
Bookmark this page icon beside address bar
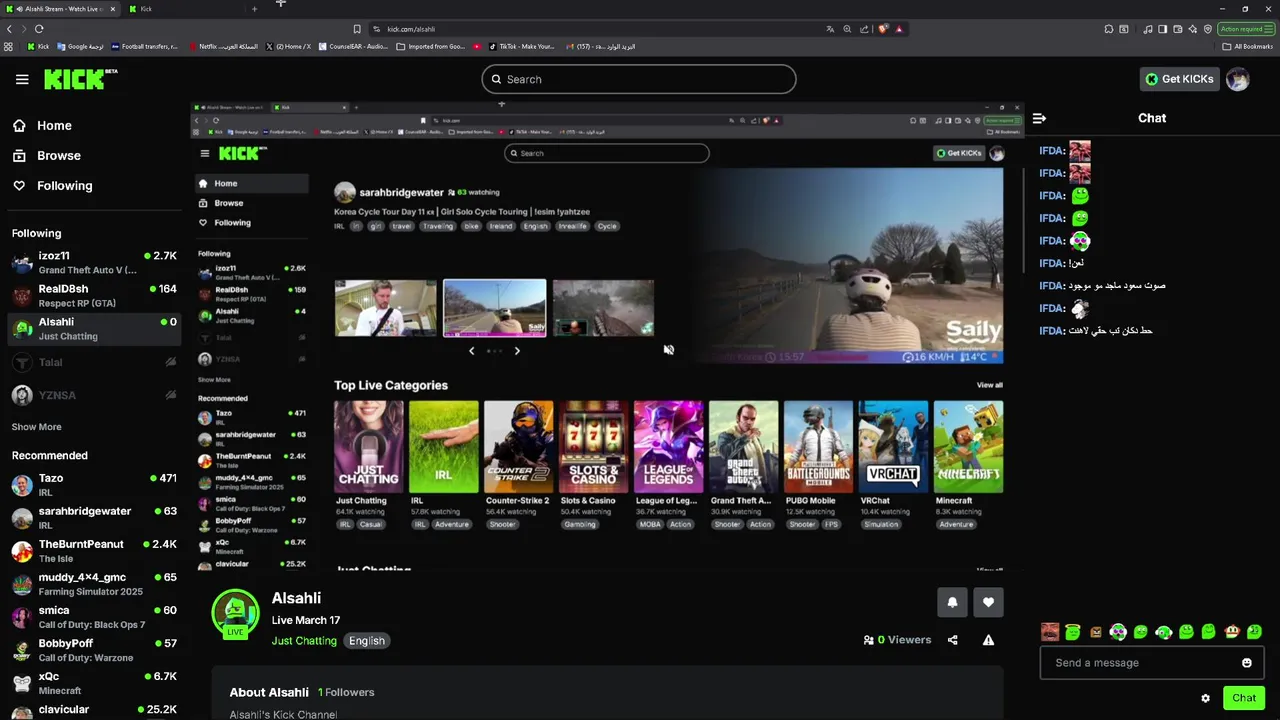[x=357, y=29]
